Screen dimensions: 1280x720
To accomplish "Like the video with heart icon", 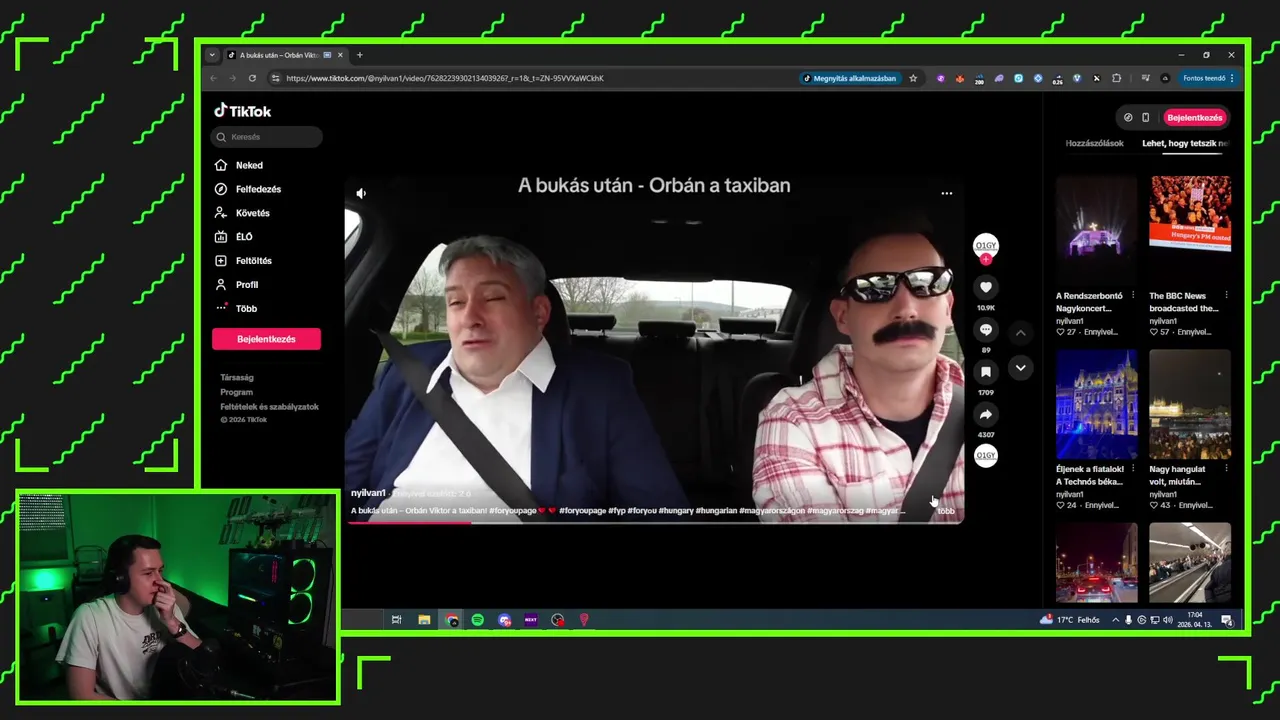I will tap(986, 287).
